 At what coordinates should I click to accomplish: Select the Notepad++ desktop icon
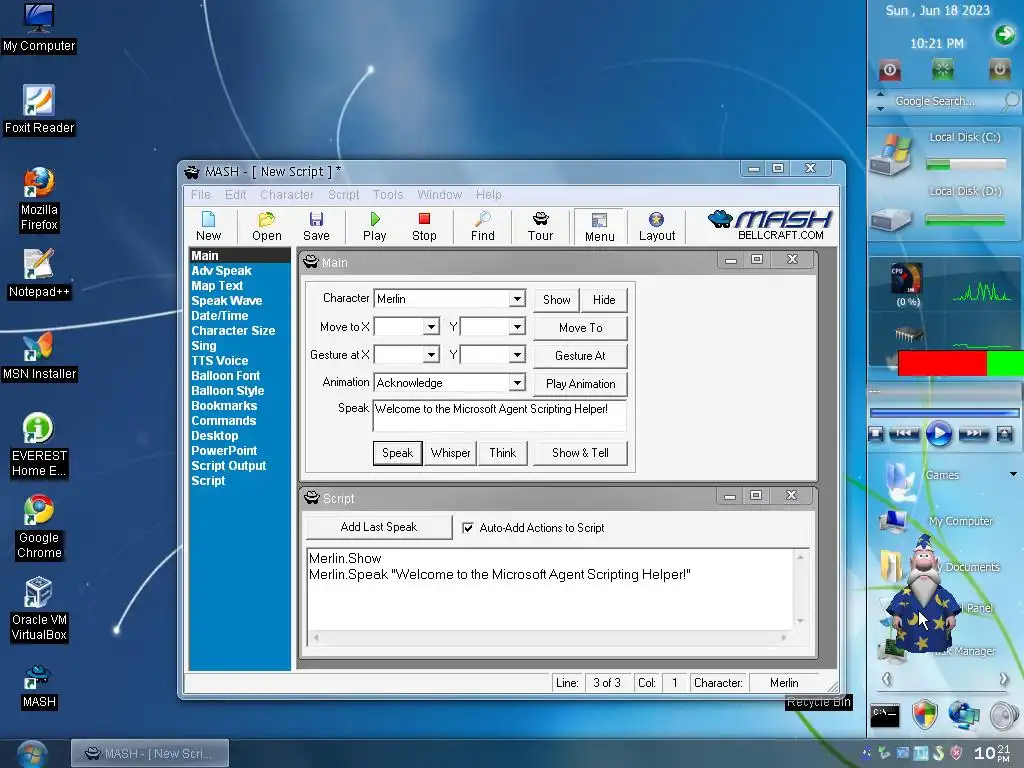pyautogui.click(x=39, y=274)
